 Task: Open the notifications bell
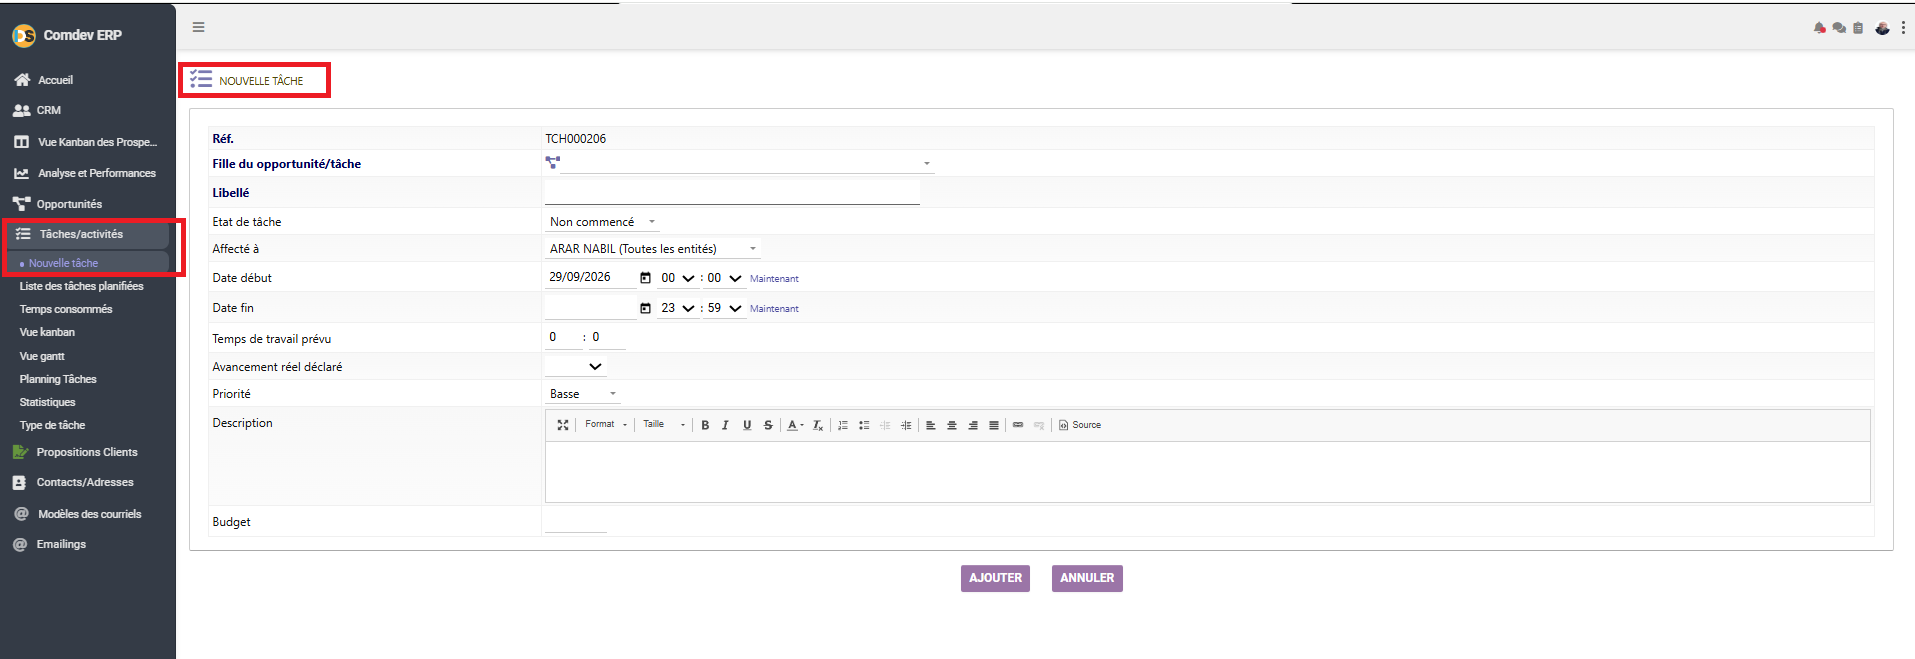point(1819,28)
